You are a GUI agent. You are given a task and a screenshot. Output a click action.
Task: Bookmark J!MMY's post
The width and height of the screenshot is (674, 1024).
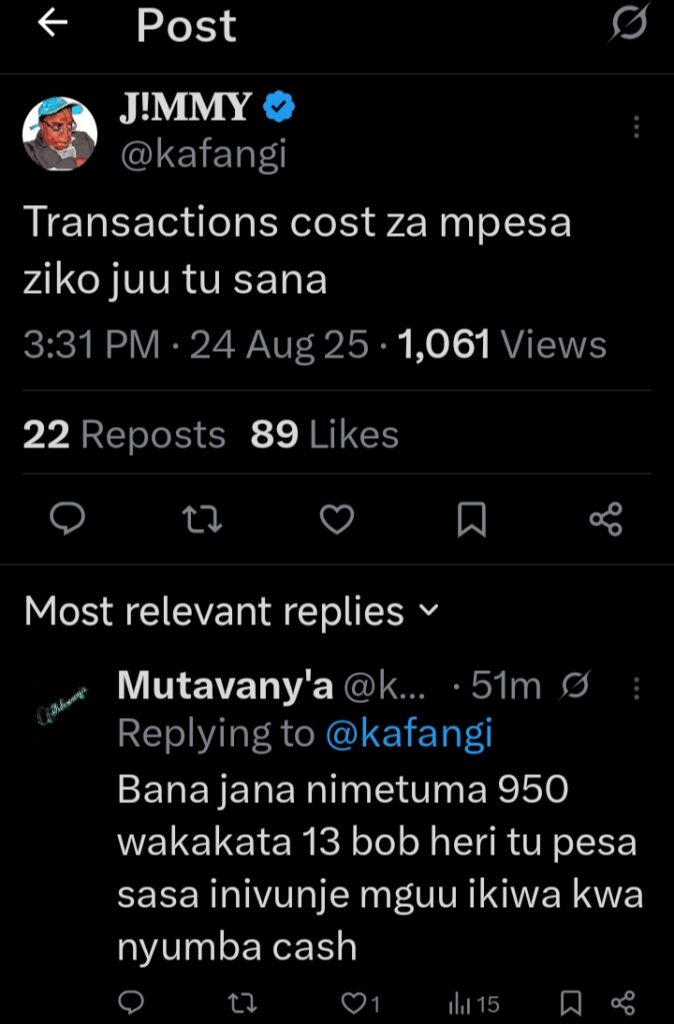pos(471,519)
